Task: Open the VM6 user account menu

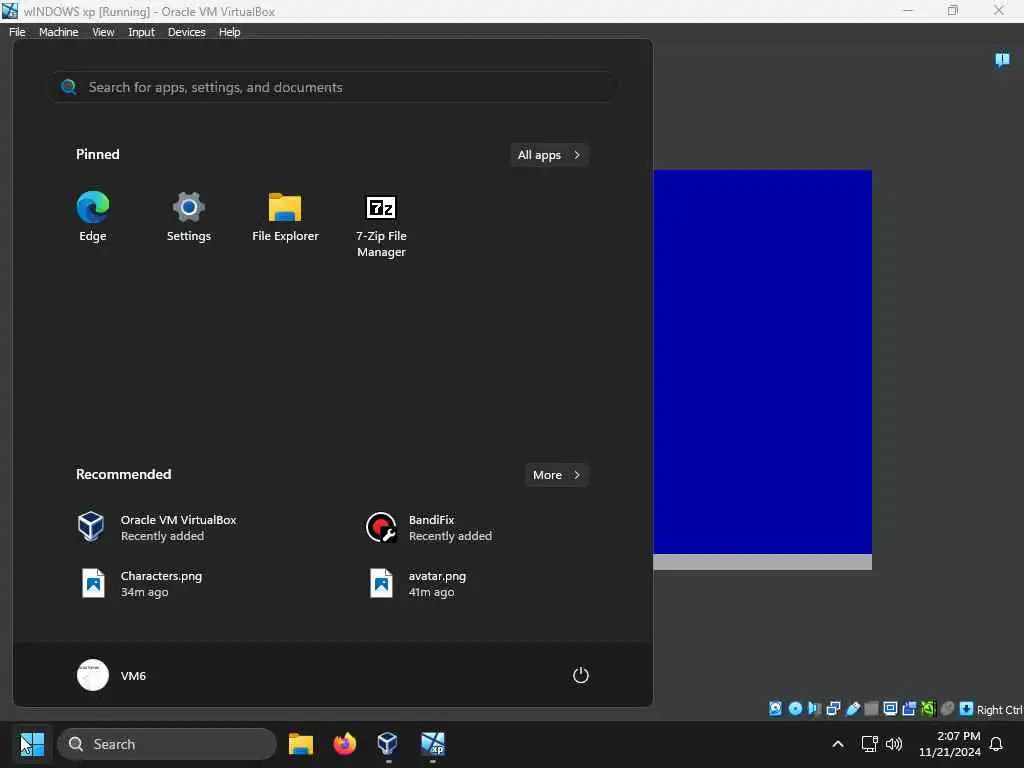Action: [x=112, y=675]
